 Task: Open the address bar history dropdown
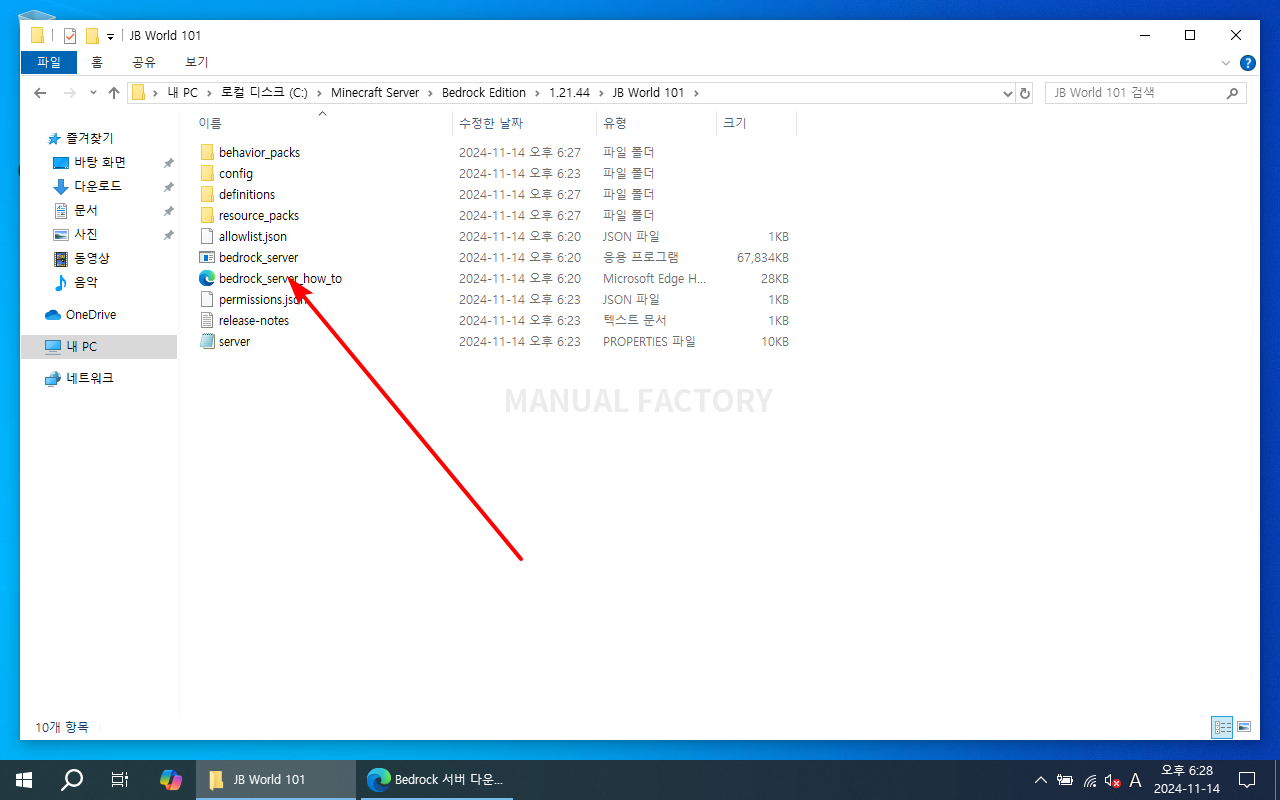1007,93
